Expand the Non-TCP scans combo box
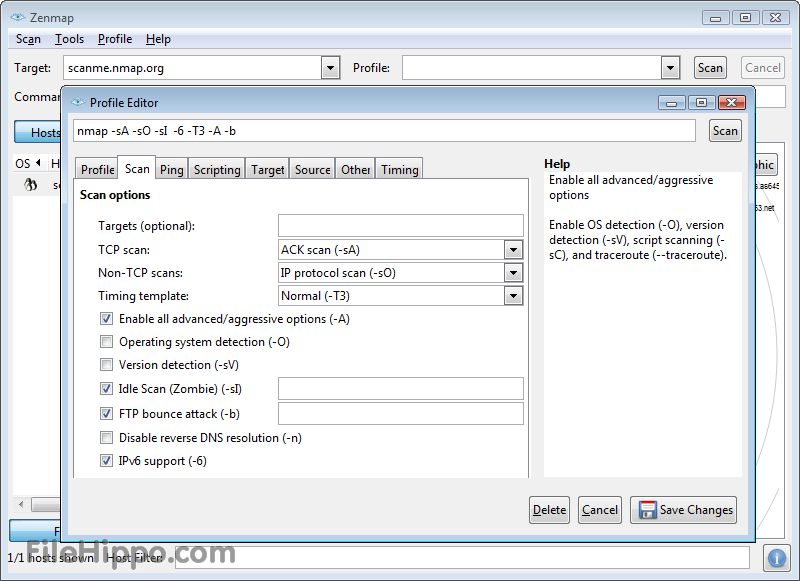 click(513, 273)
